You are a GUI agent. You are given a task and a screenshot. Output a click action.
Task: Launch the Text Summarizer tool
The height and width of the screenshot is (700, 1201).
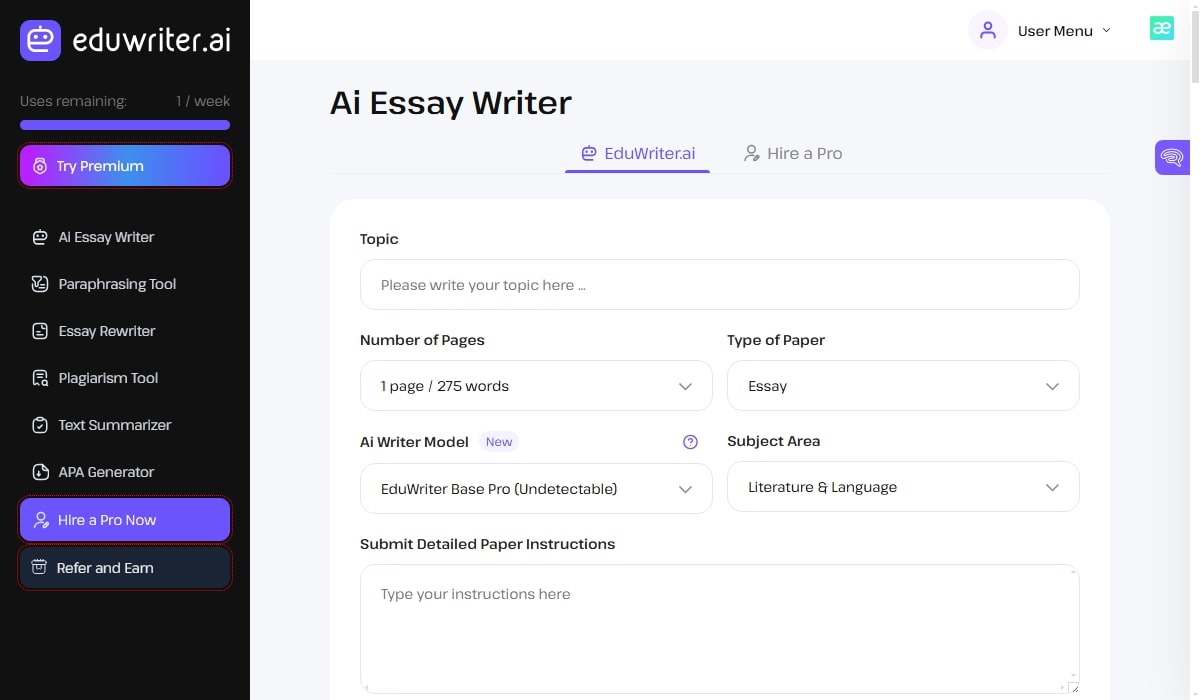pos(114,425)
